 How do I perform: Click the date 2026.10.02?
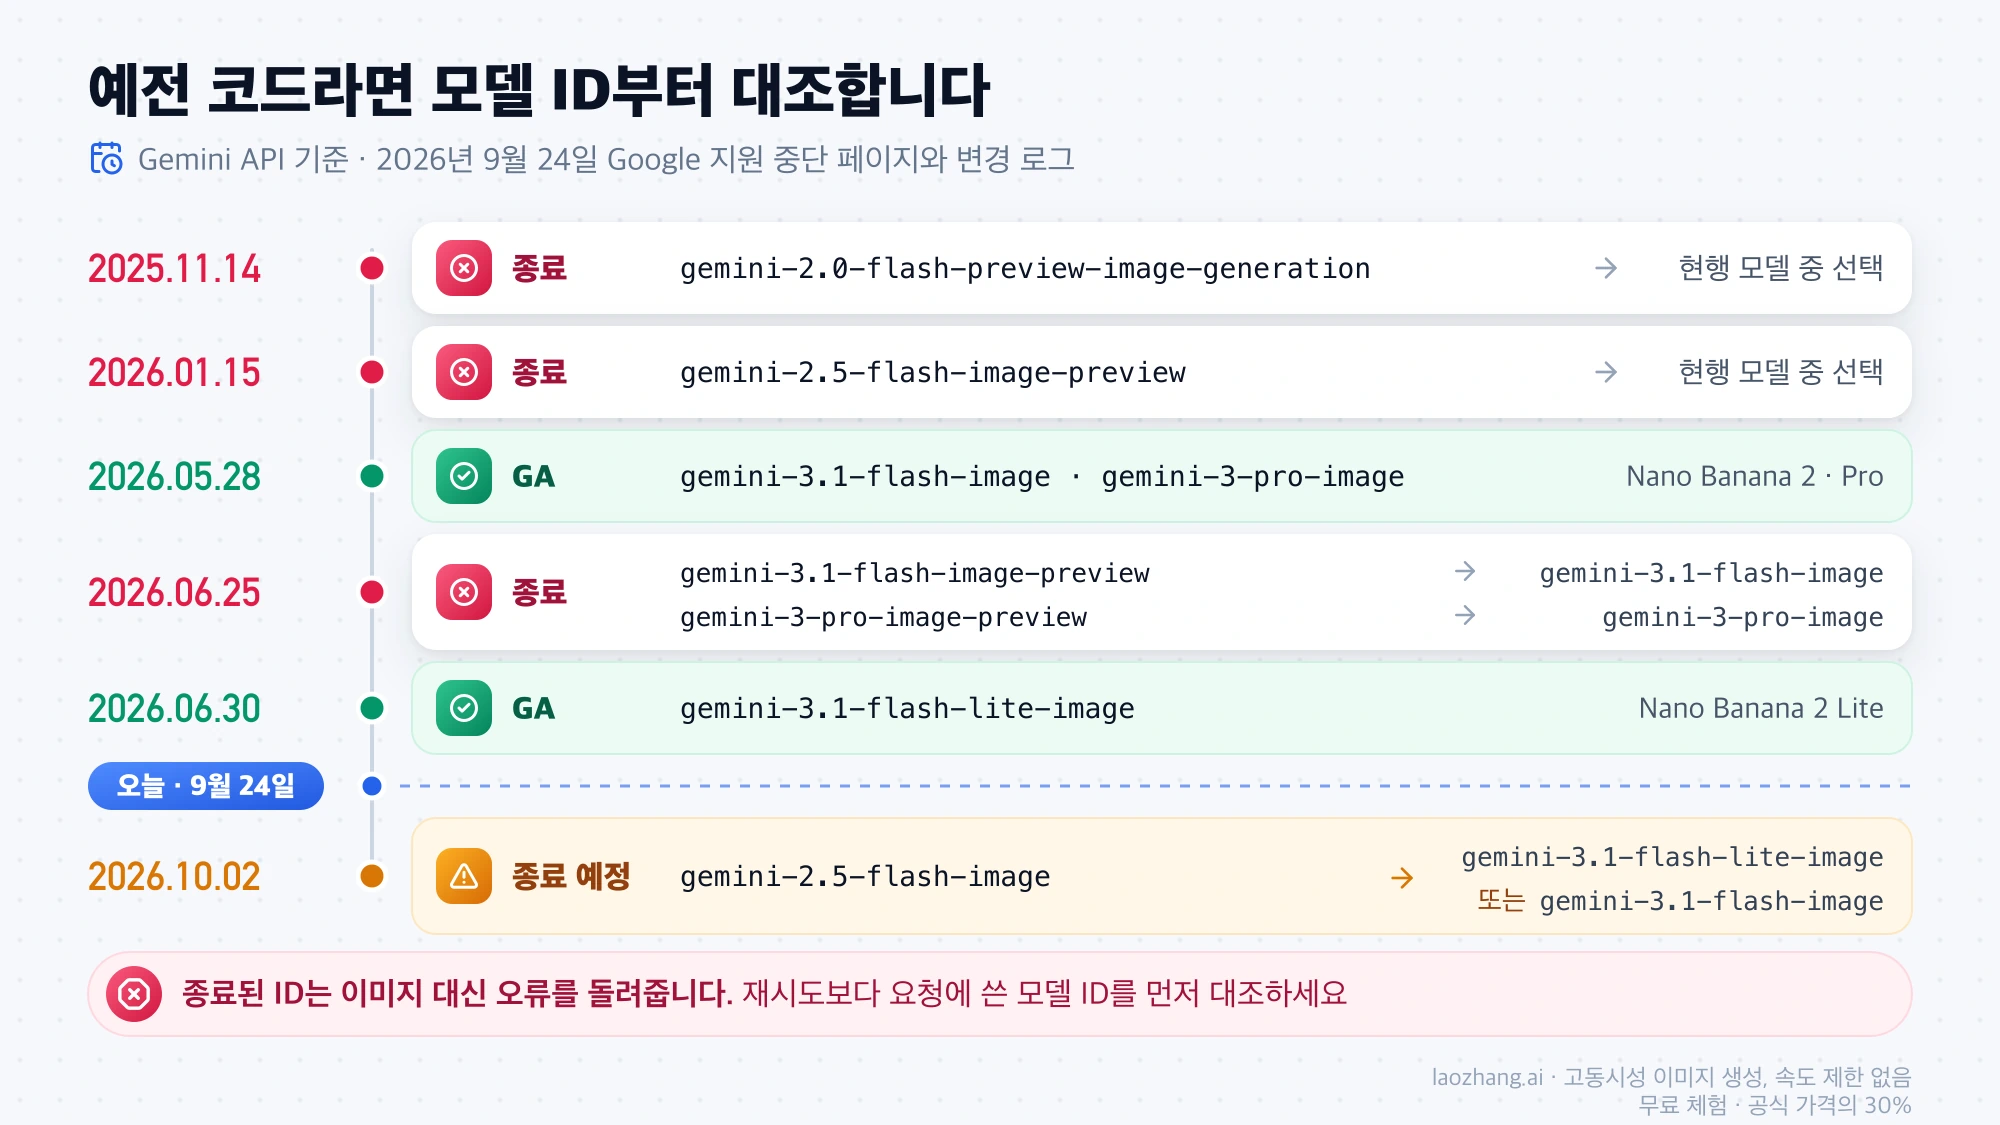click(174, 877)
